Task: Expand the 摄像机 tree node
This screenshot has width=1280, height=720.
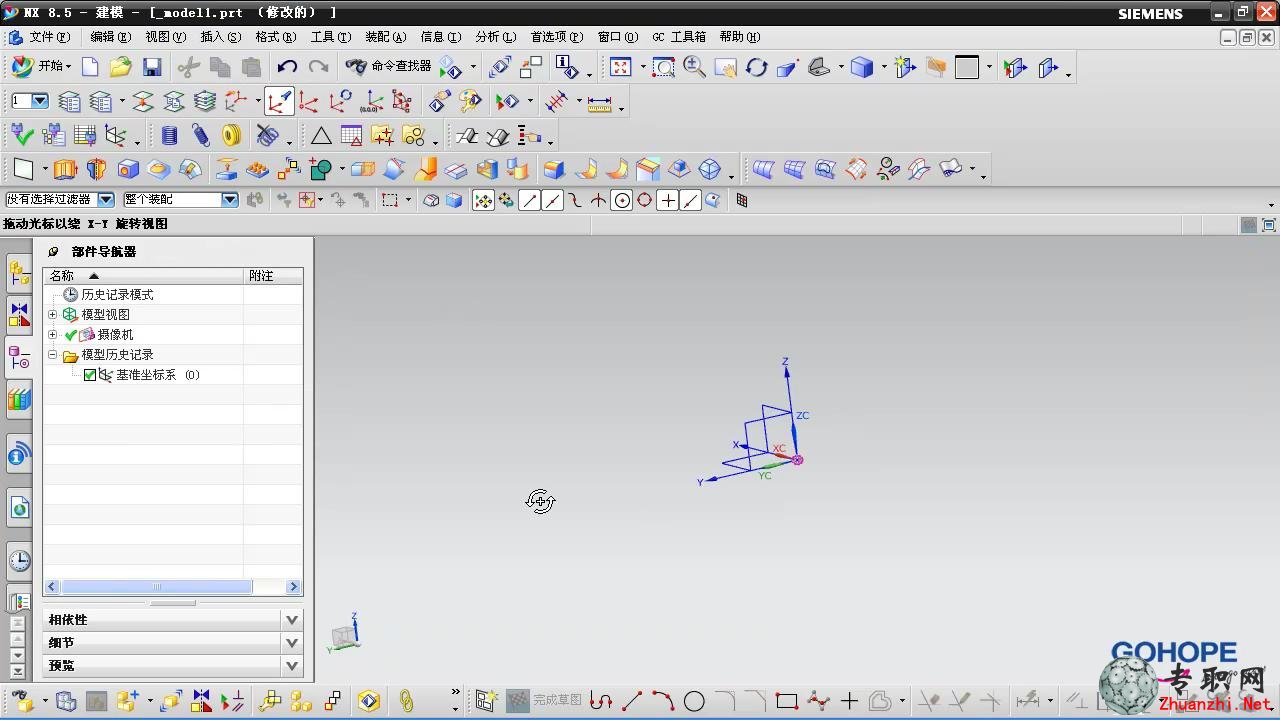Action: [53, 335]
